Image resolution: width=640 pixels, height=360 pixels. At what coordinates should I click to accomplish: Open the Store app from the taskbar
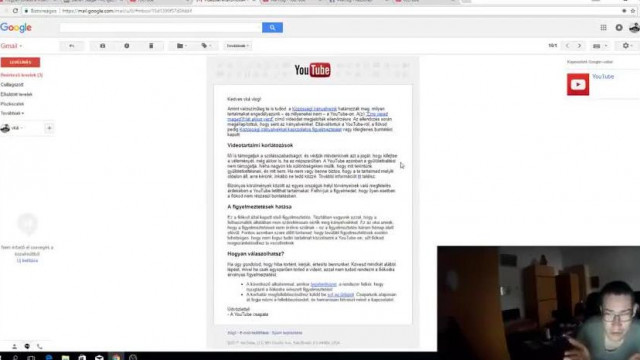point(82,357)
